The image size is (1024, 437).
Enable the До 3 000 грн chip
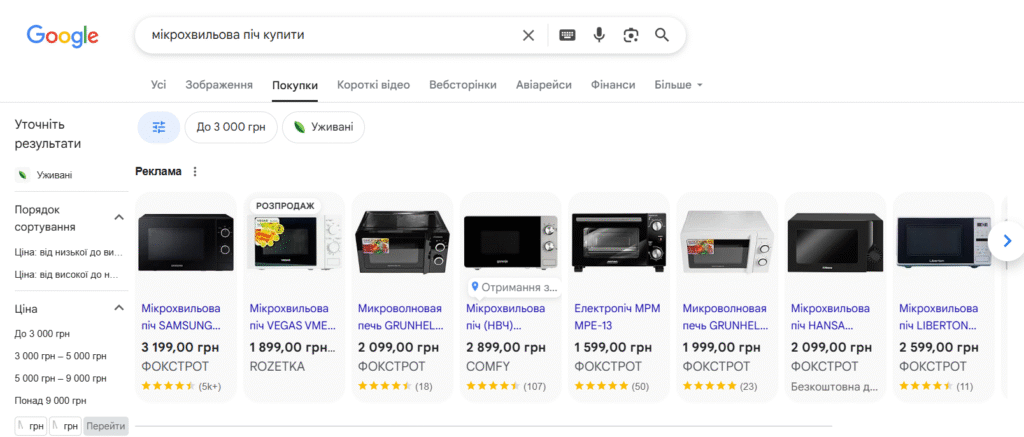[230, 127]
